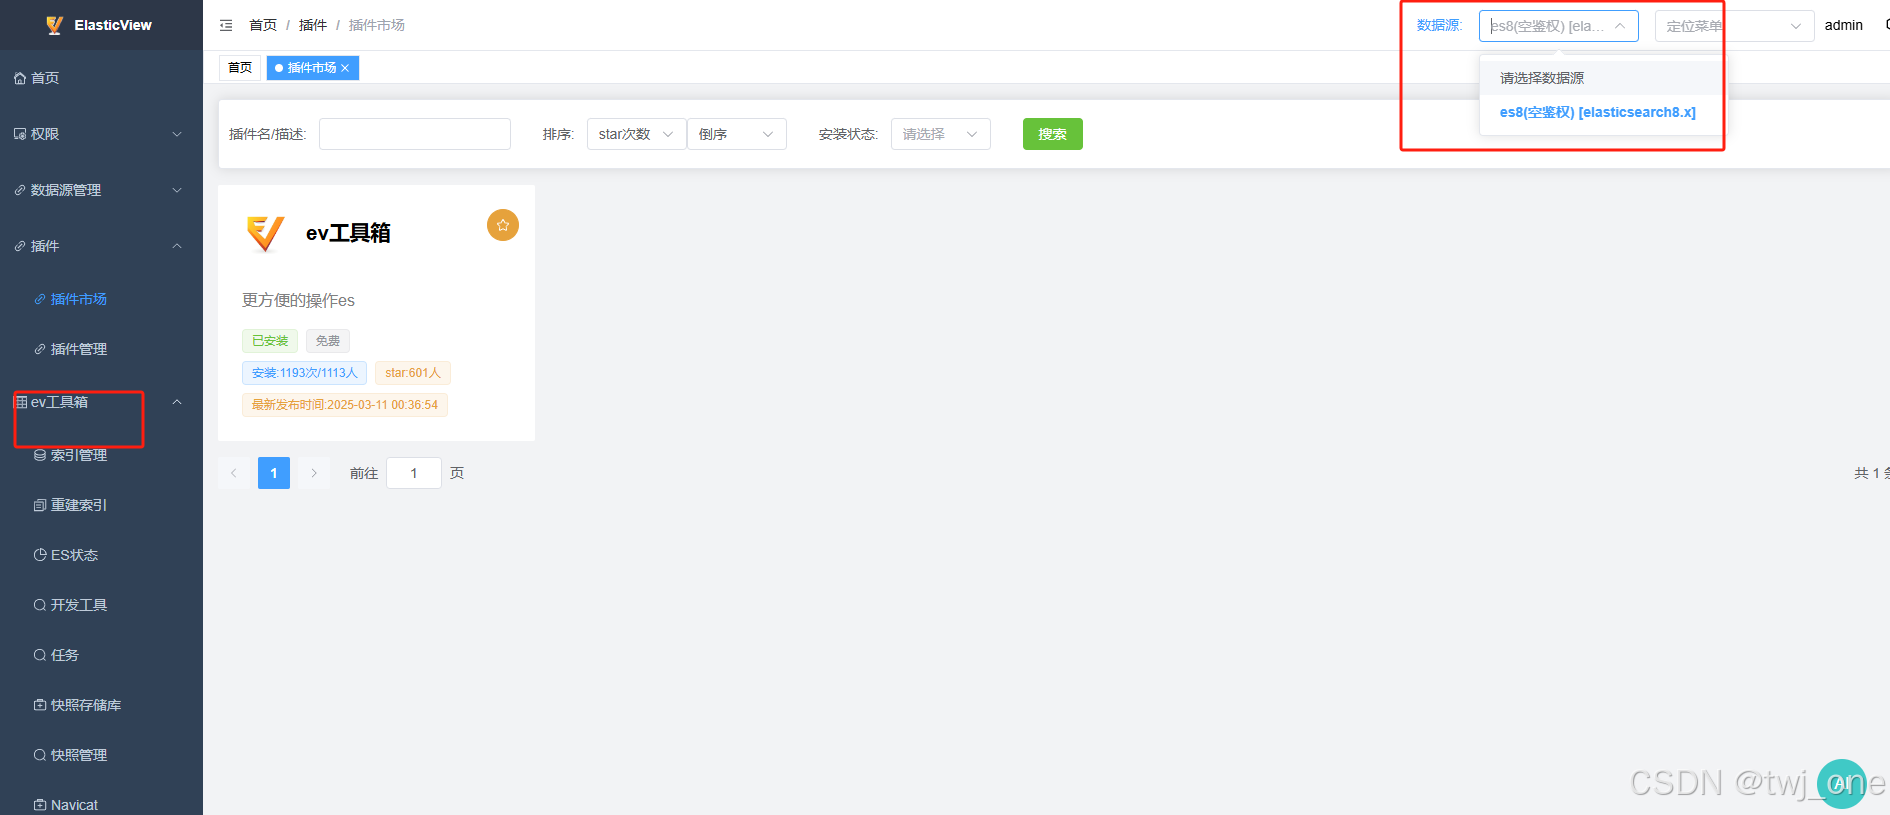Image resolution: width=1890 pixels, height=815 pixels.
Task: Go to next page arrow
Action: [314, 473]
